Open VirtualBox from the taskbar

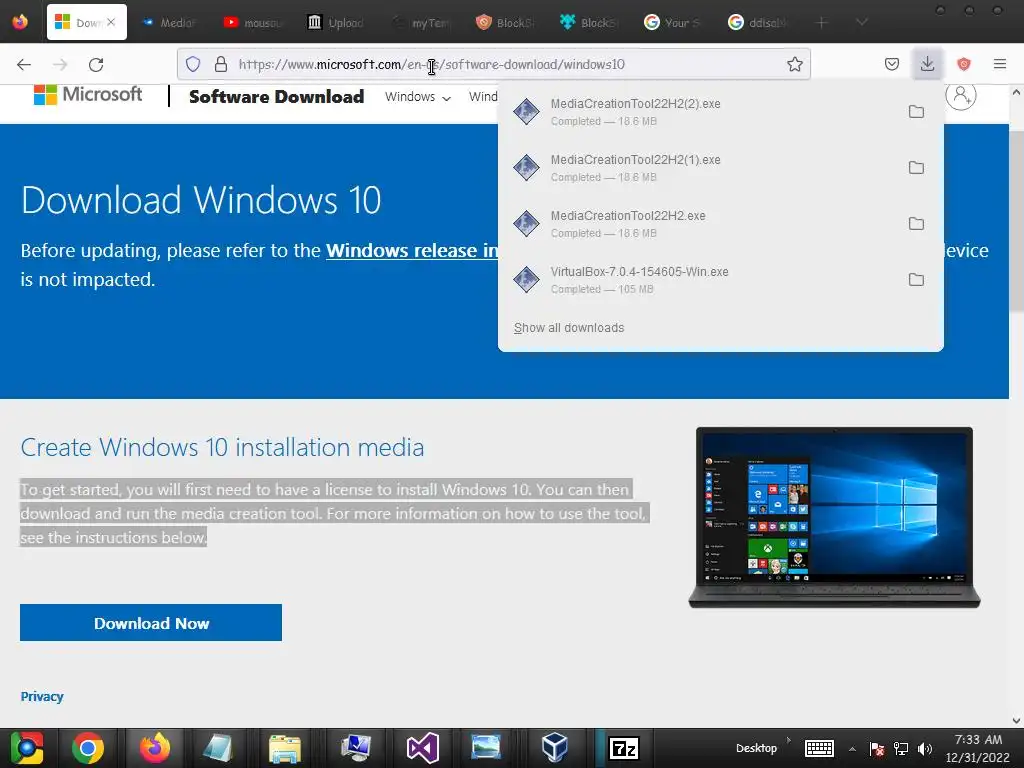point(554,748)
